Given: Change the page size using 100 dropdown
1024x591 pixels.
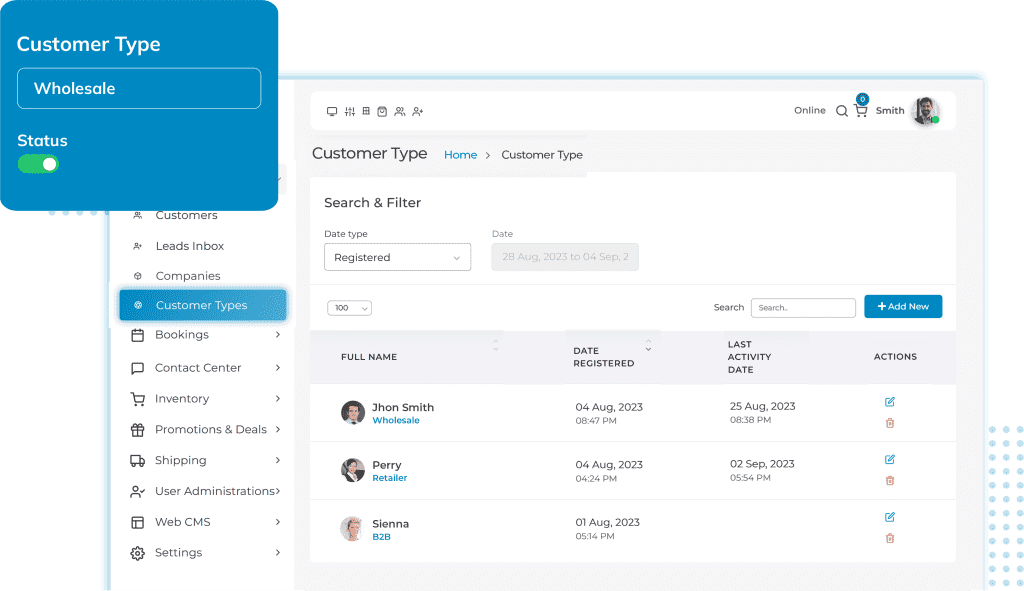Looking at the screenshot, I should [348, 308].
